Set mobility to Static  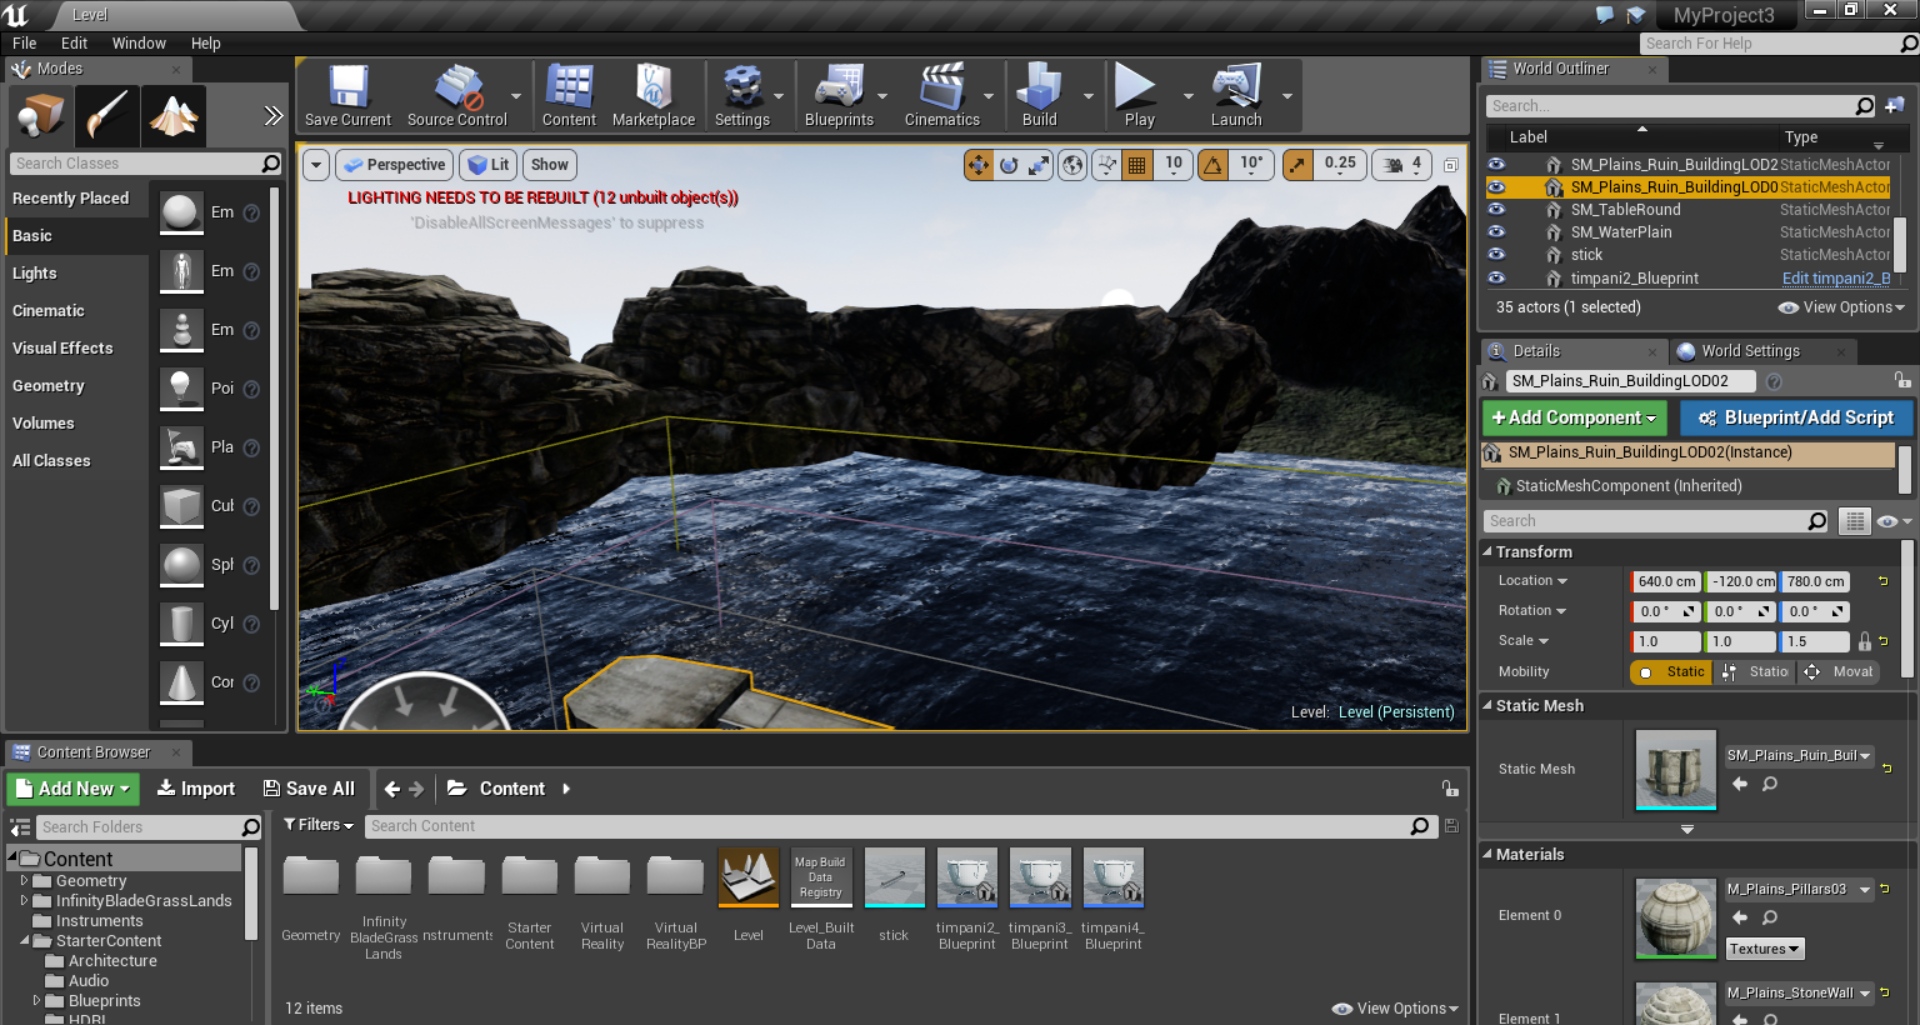tap(1672, 672)
